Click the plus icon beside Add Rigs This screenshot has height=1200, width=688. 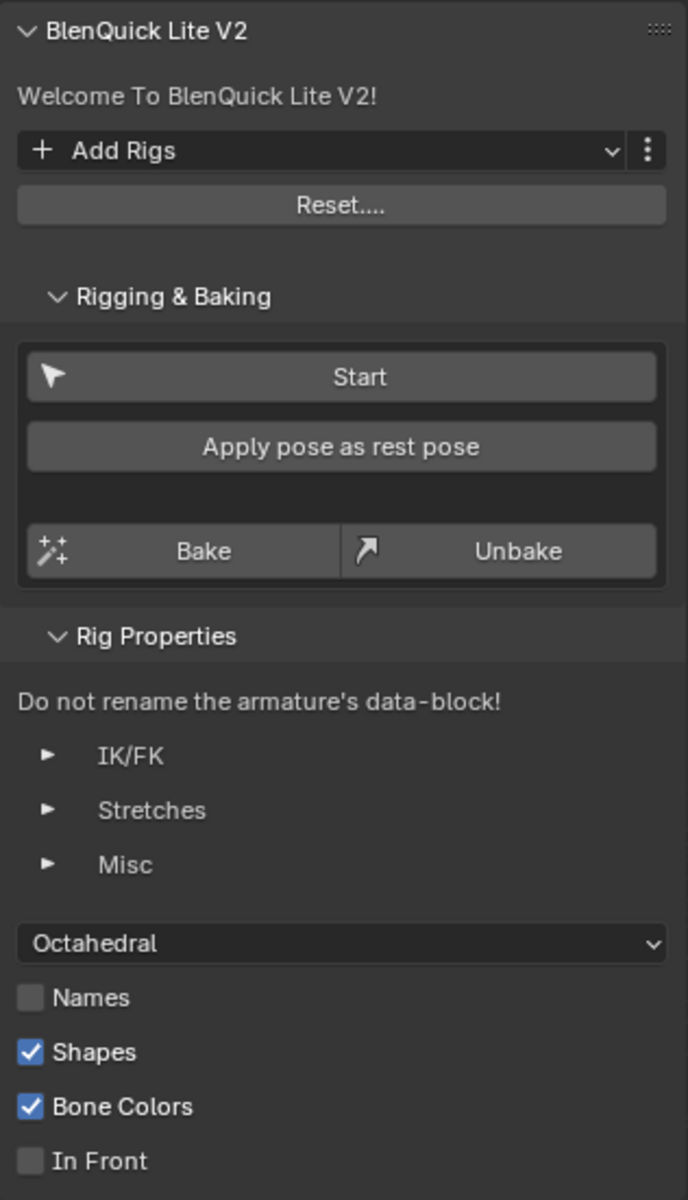[42, 151]
